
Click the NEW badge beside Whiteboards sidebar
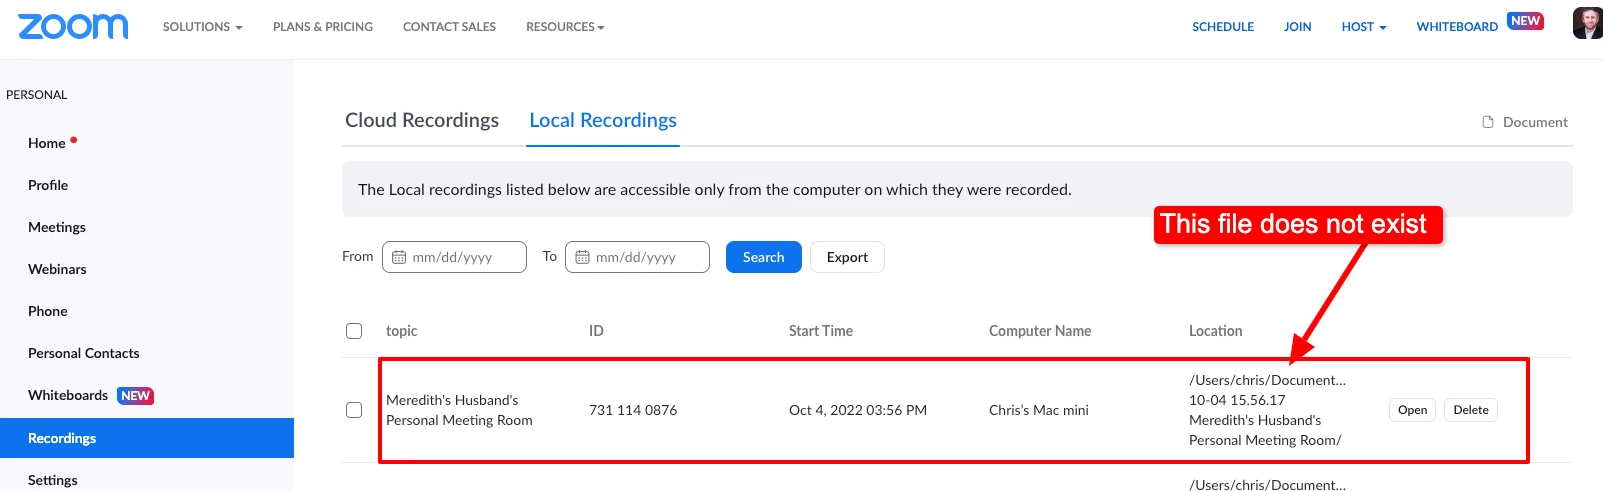[x=135, y=396]
